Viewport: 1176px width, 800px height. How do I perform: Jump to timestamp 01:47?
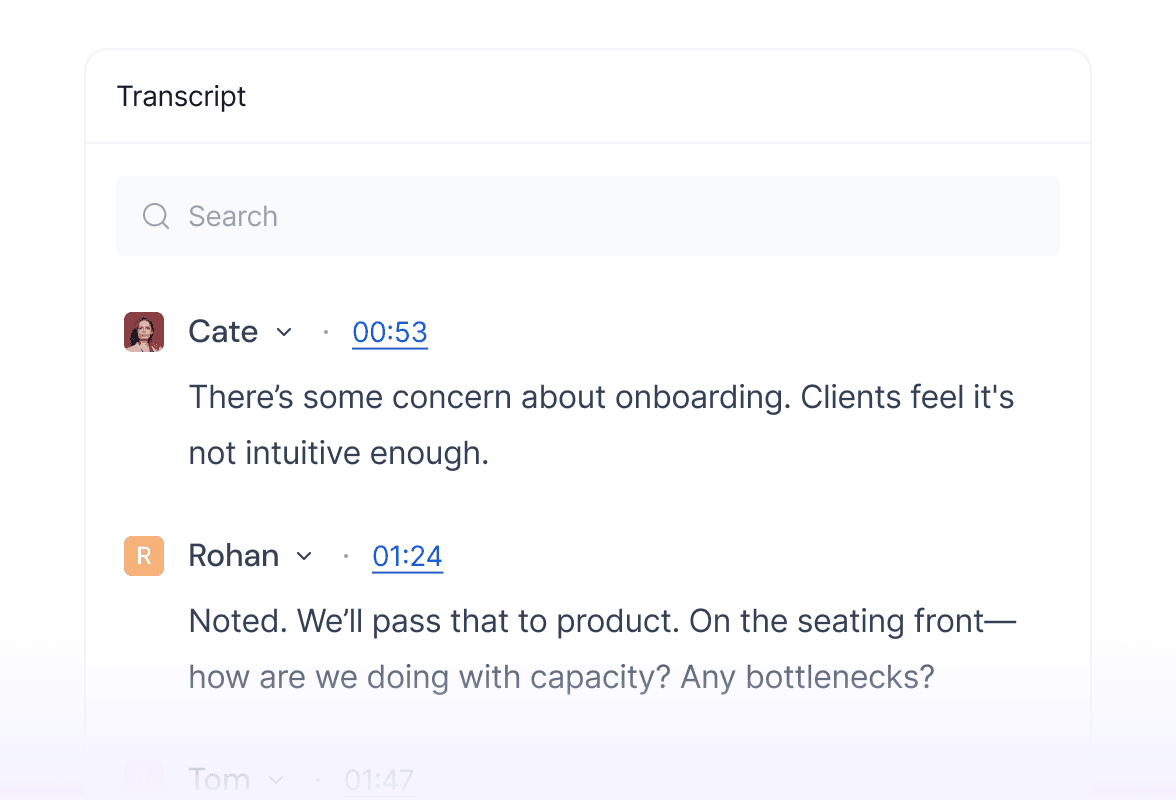[379, 779]
